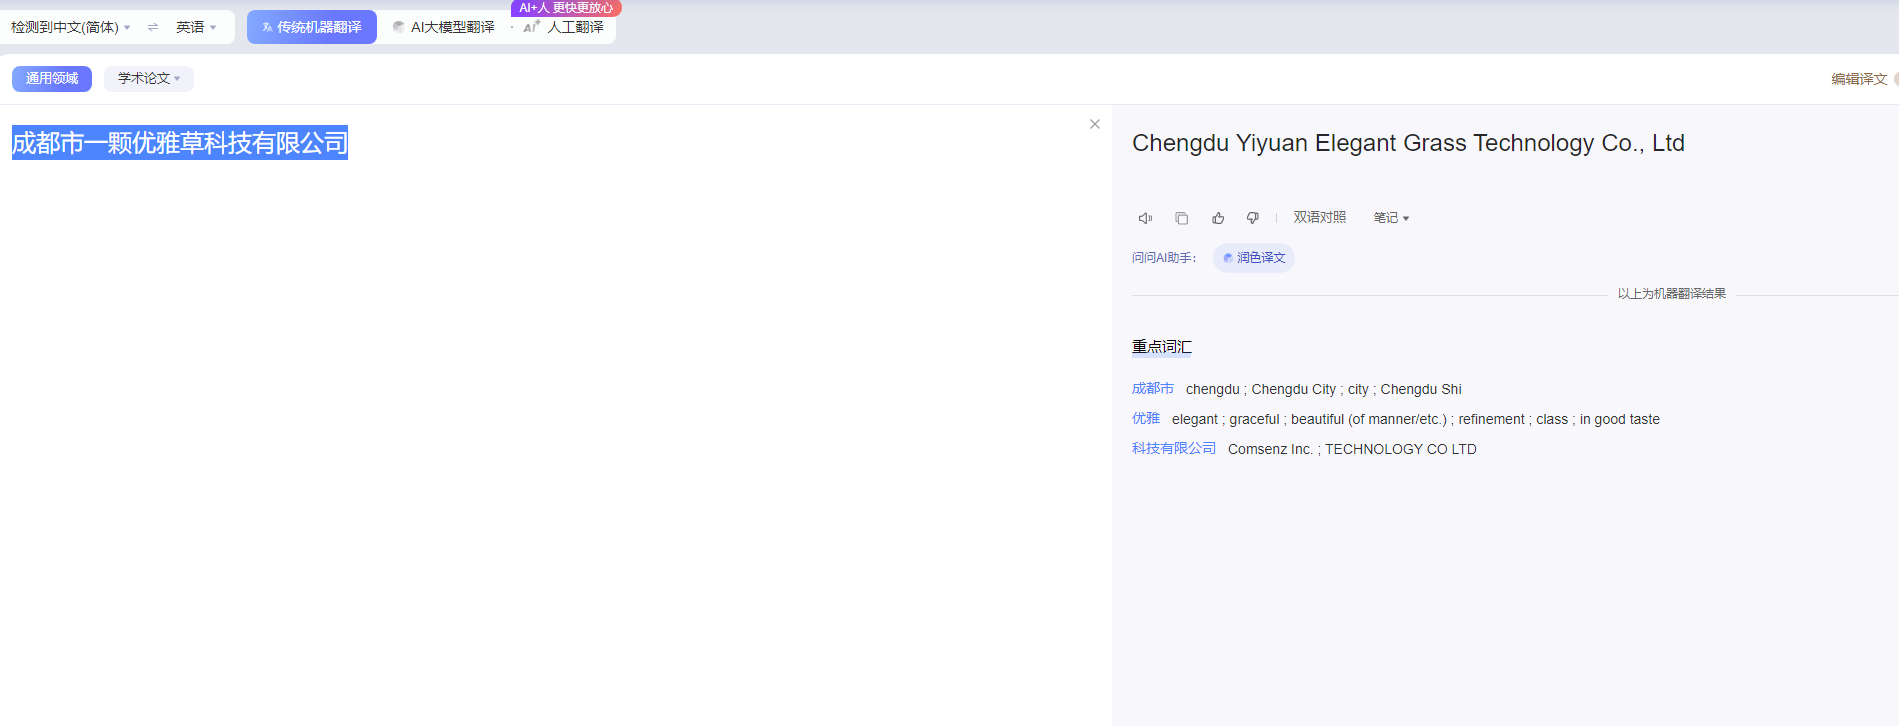The width and height of the screenshot is (1899, 726).
Task: Click the 重点词汇 heading
Action: click(1162, 347)
